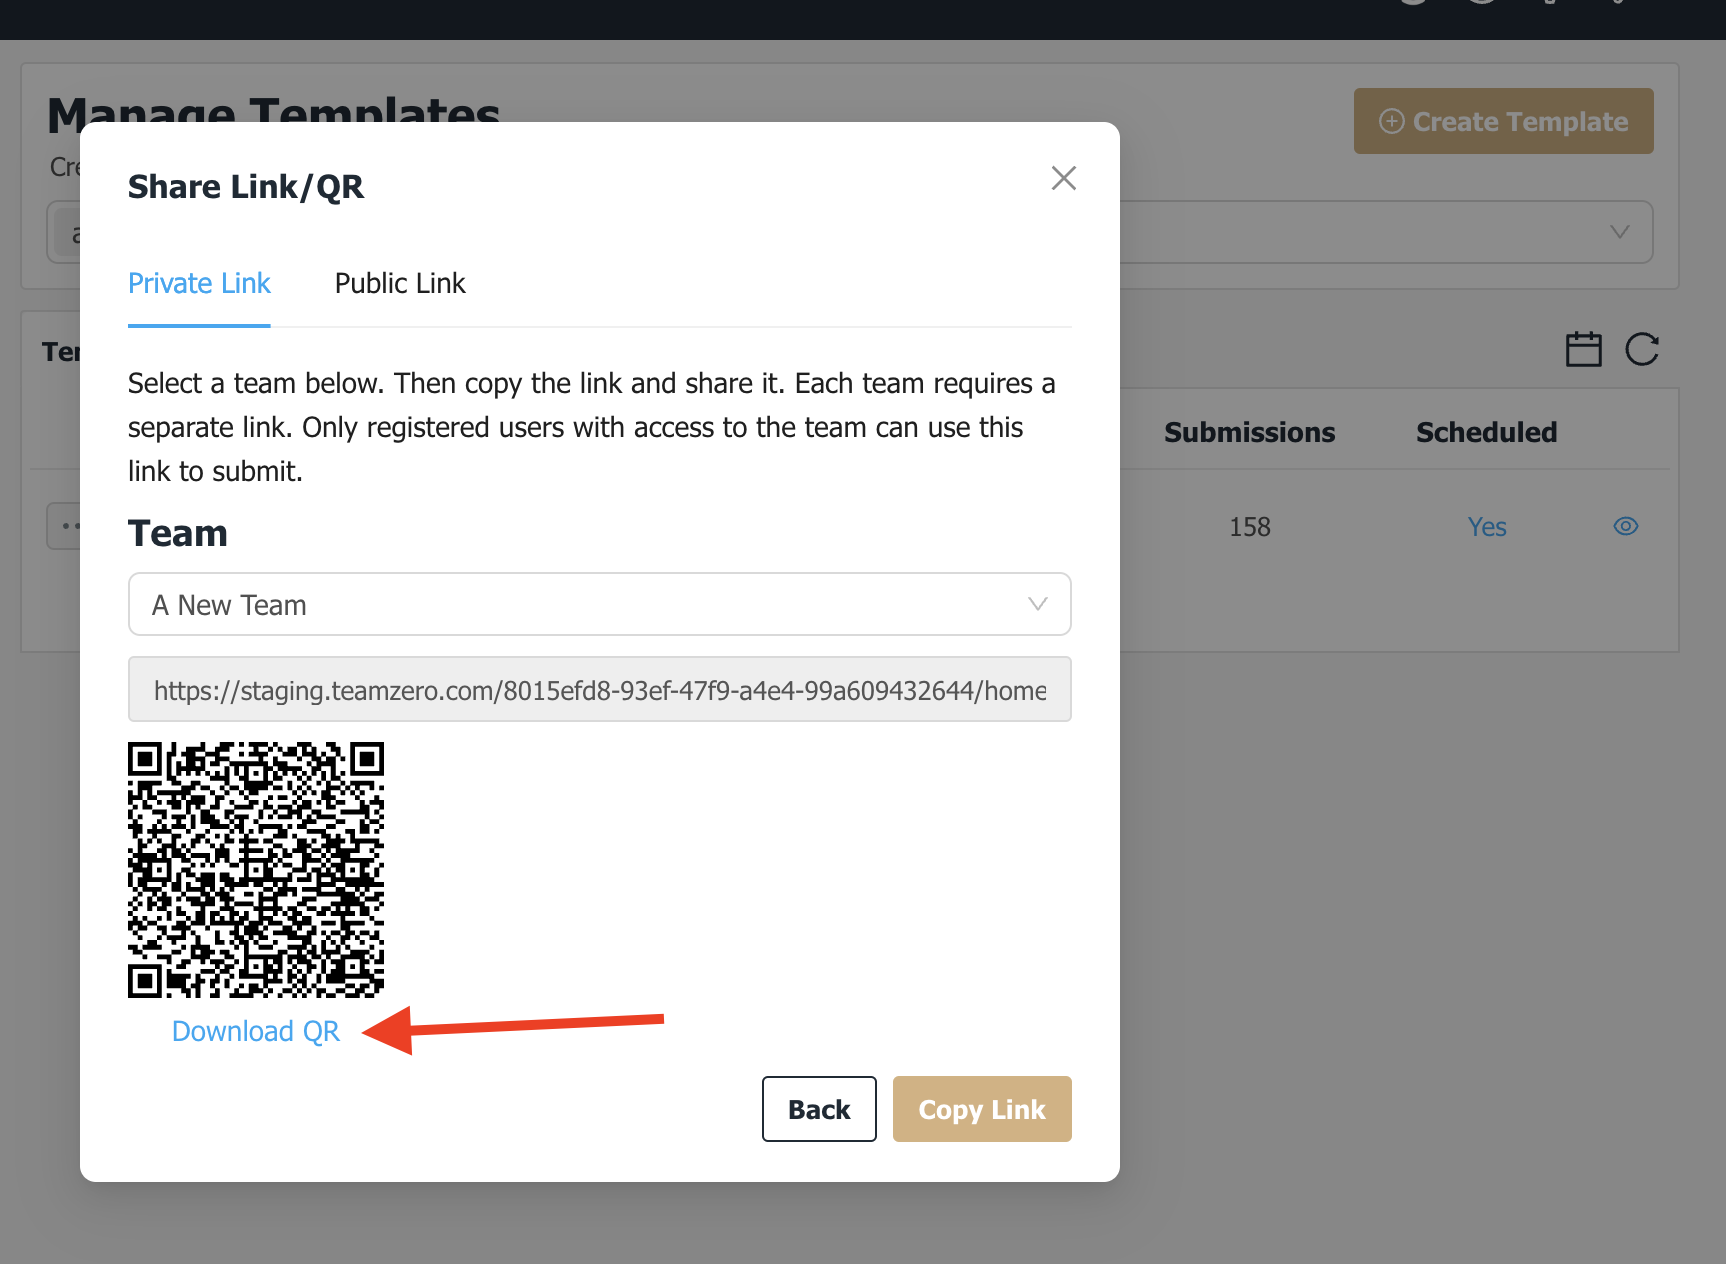This screenshot has height=1264, width=1726.
Task: Click the Back button
Action: tap(819, 1109)
